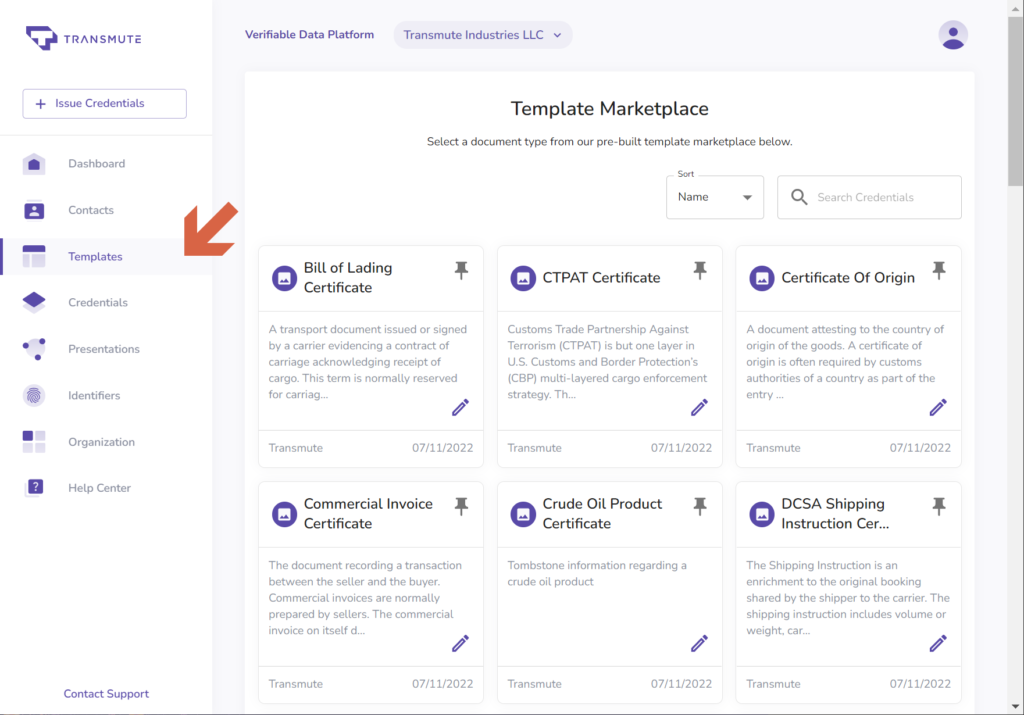Image resolution: width=1024 pixels, height=715 pixels.
Task: Click the Transmute logo
Action: [x=83, y=39]
